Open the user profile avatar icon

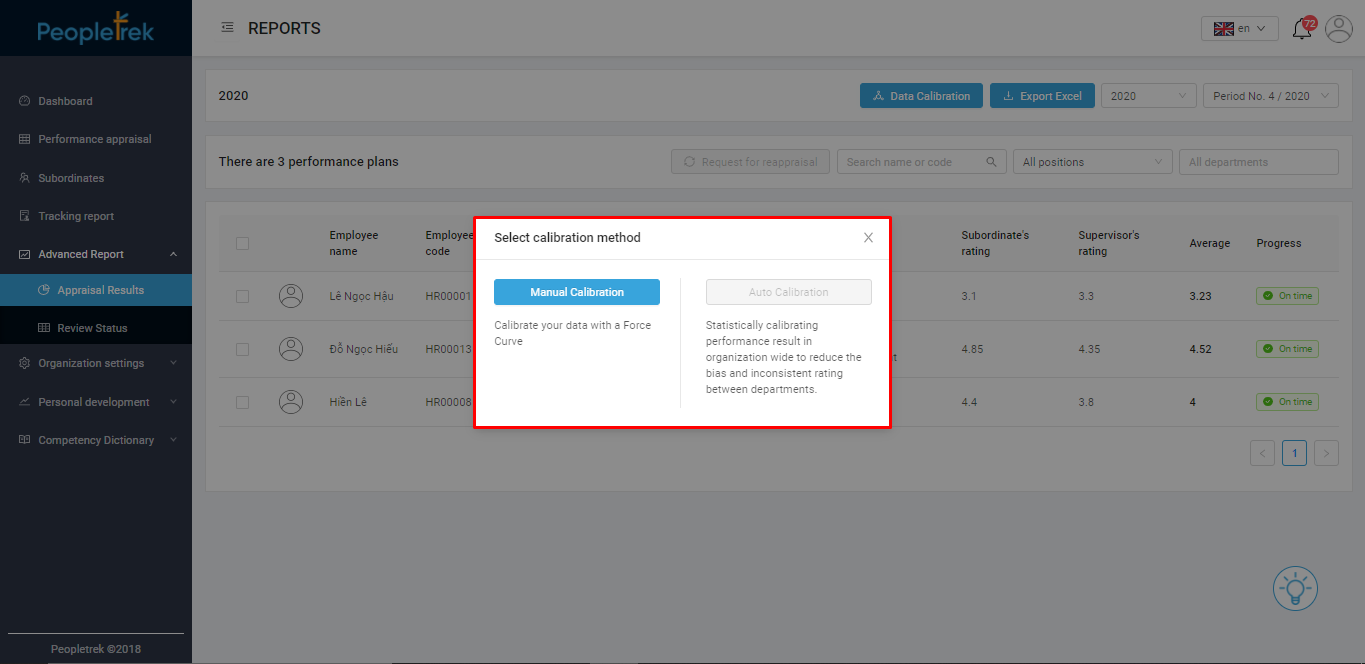click(x=1338, y=29)
